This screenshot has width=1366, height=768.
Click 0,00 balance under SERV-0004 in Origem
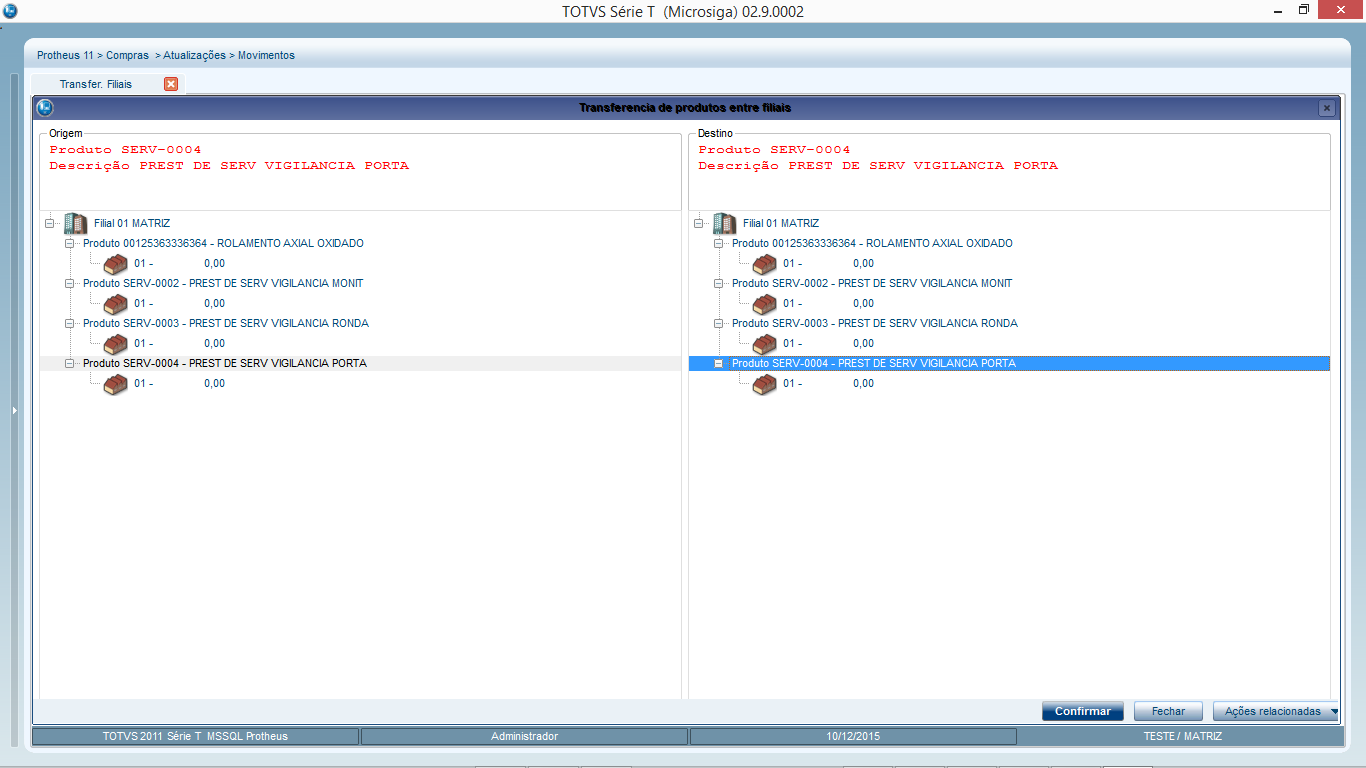[x=214, y=383]
